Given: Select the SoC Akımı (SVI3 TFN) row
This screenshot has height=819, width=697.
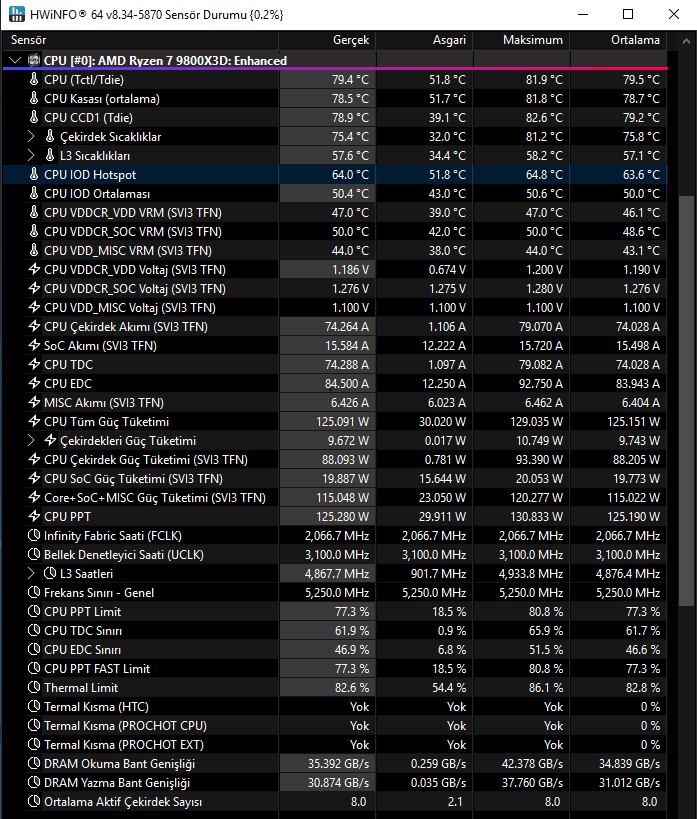Looking at the screenshot, I should pyautogui.click(x=334, y=345).
